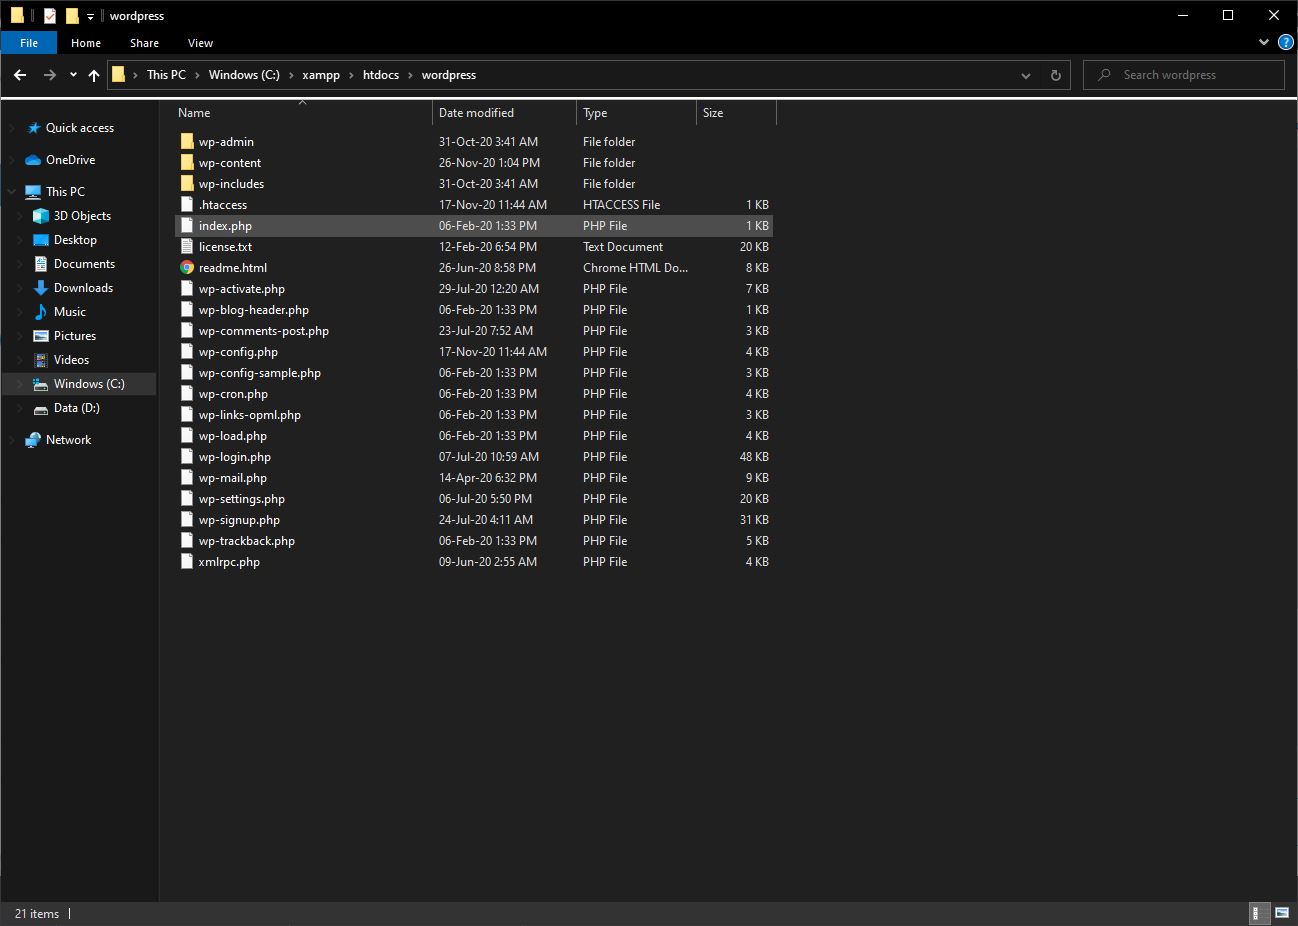
Task: Open the Customize Quick Access Toolbar dropdown
Action: 90,17
